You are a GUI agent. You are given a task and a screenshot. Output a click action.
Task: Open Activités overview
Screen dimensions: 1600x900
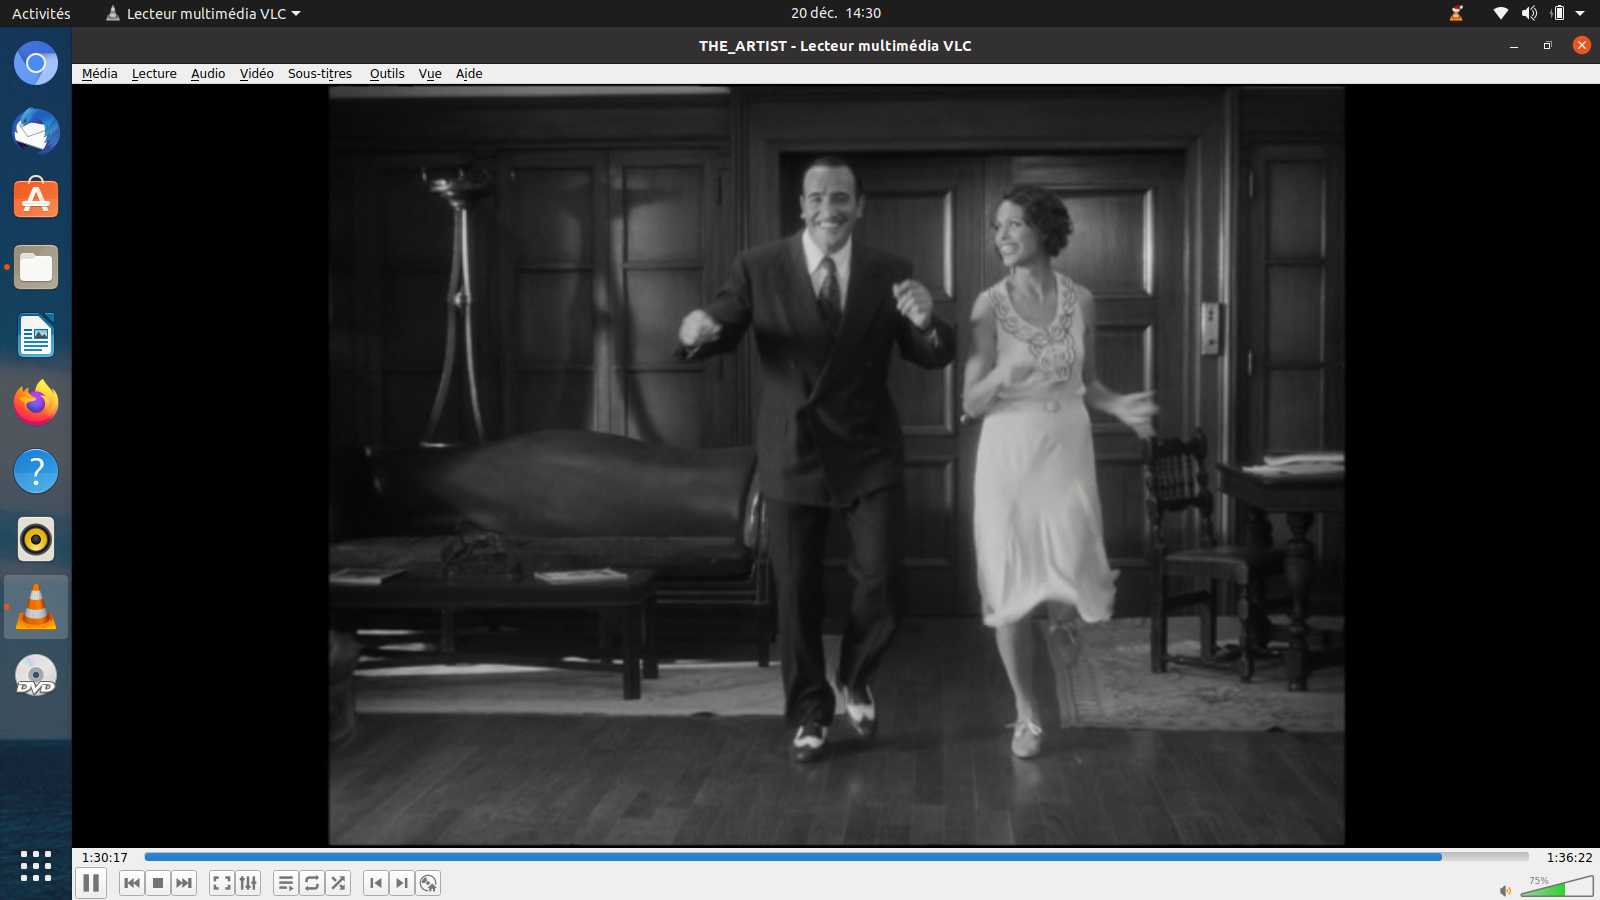(x=41, y=13)
